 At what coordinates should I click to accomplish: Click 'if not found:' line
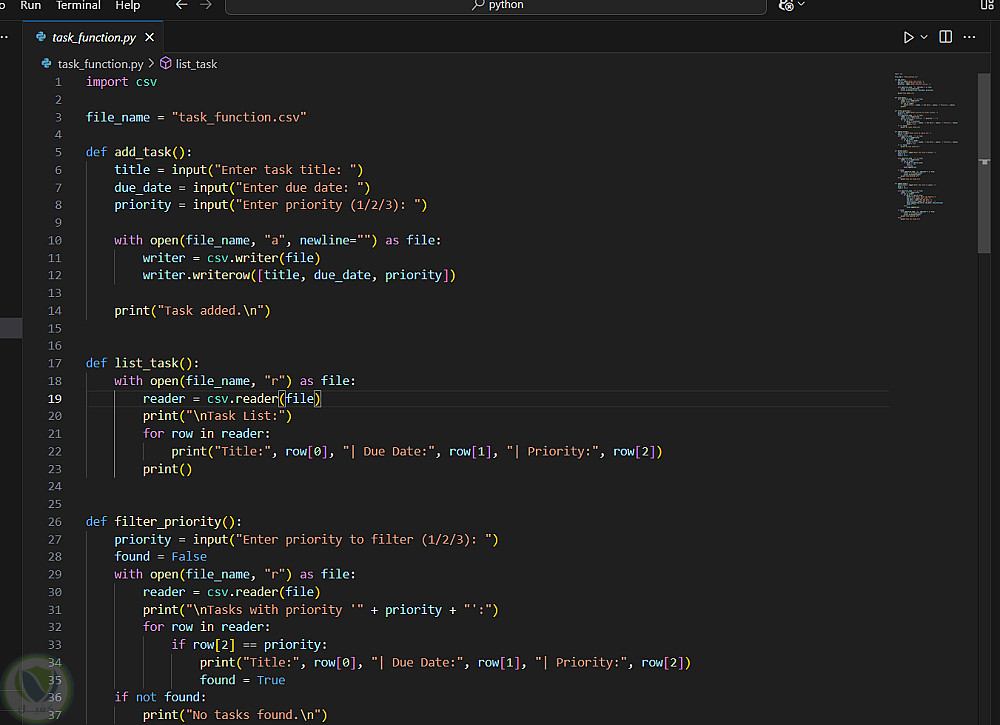pos(160,697)
